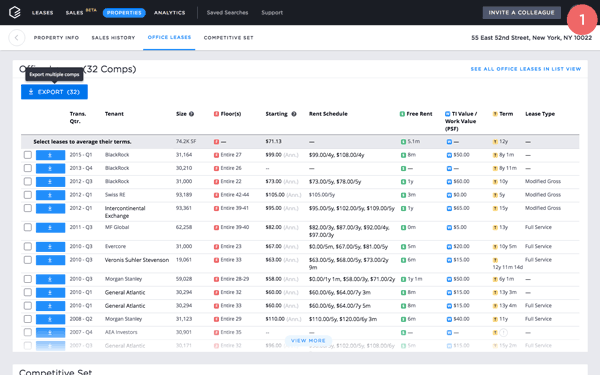
Task: Download the Intercontinental Exchange comp
Action: pos(50,209)
